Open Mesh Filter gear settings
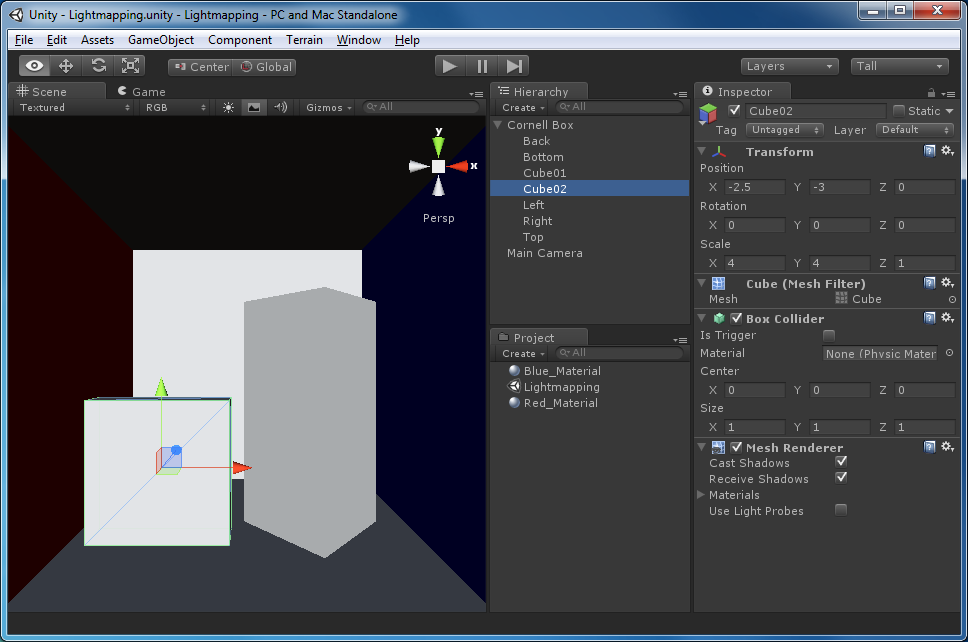 [x=948, y=283]
